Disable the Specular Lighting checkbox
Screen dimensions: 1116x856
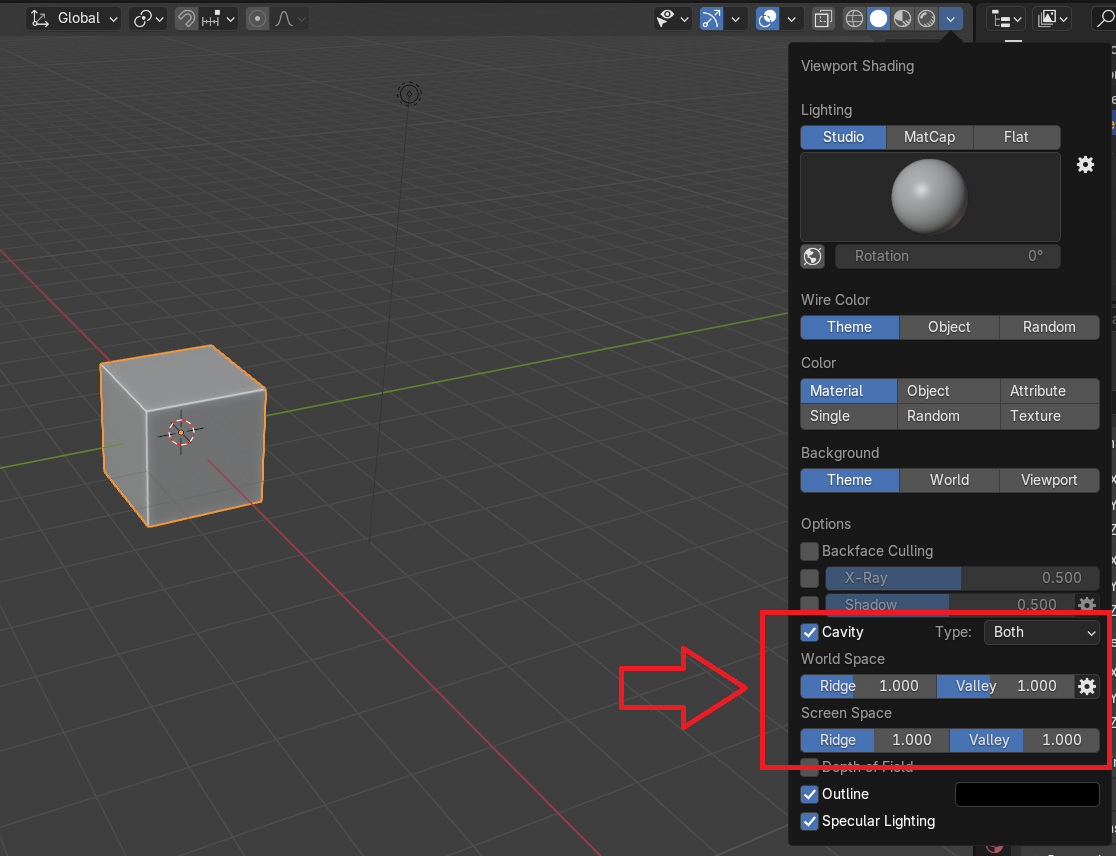pyautogui.click(x=809, y=821)
